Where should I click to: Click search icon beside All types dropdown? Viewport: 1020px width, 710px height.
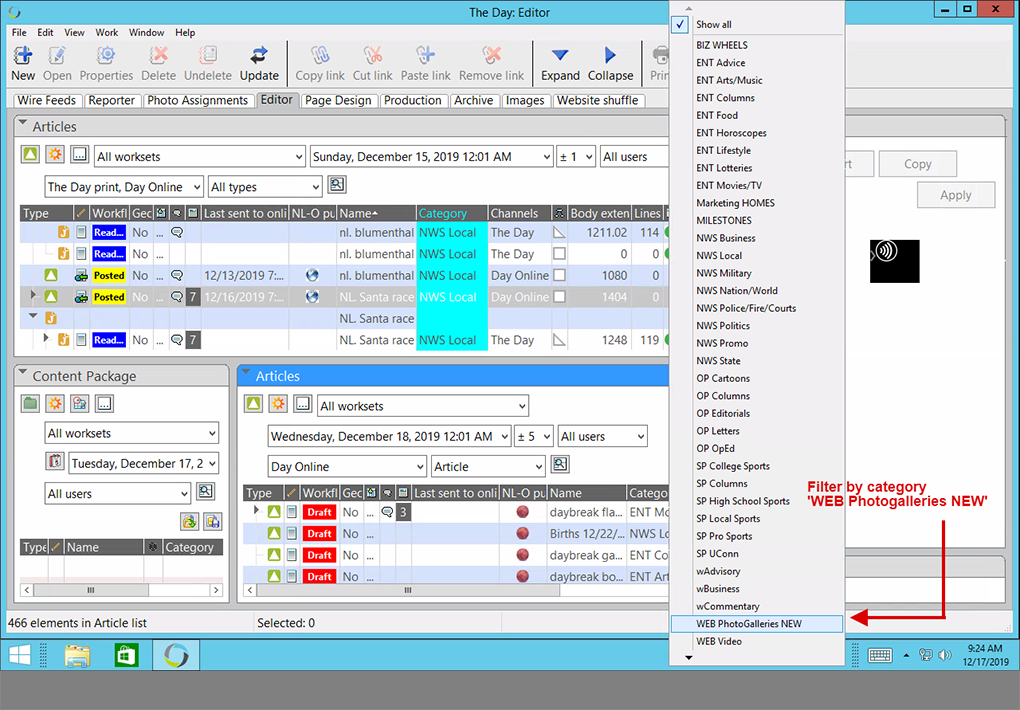tap(336, 185)
